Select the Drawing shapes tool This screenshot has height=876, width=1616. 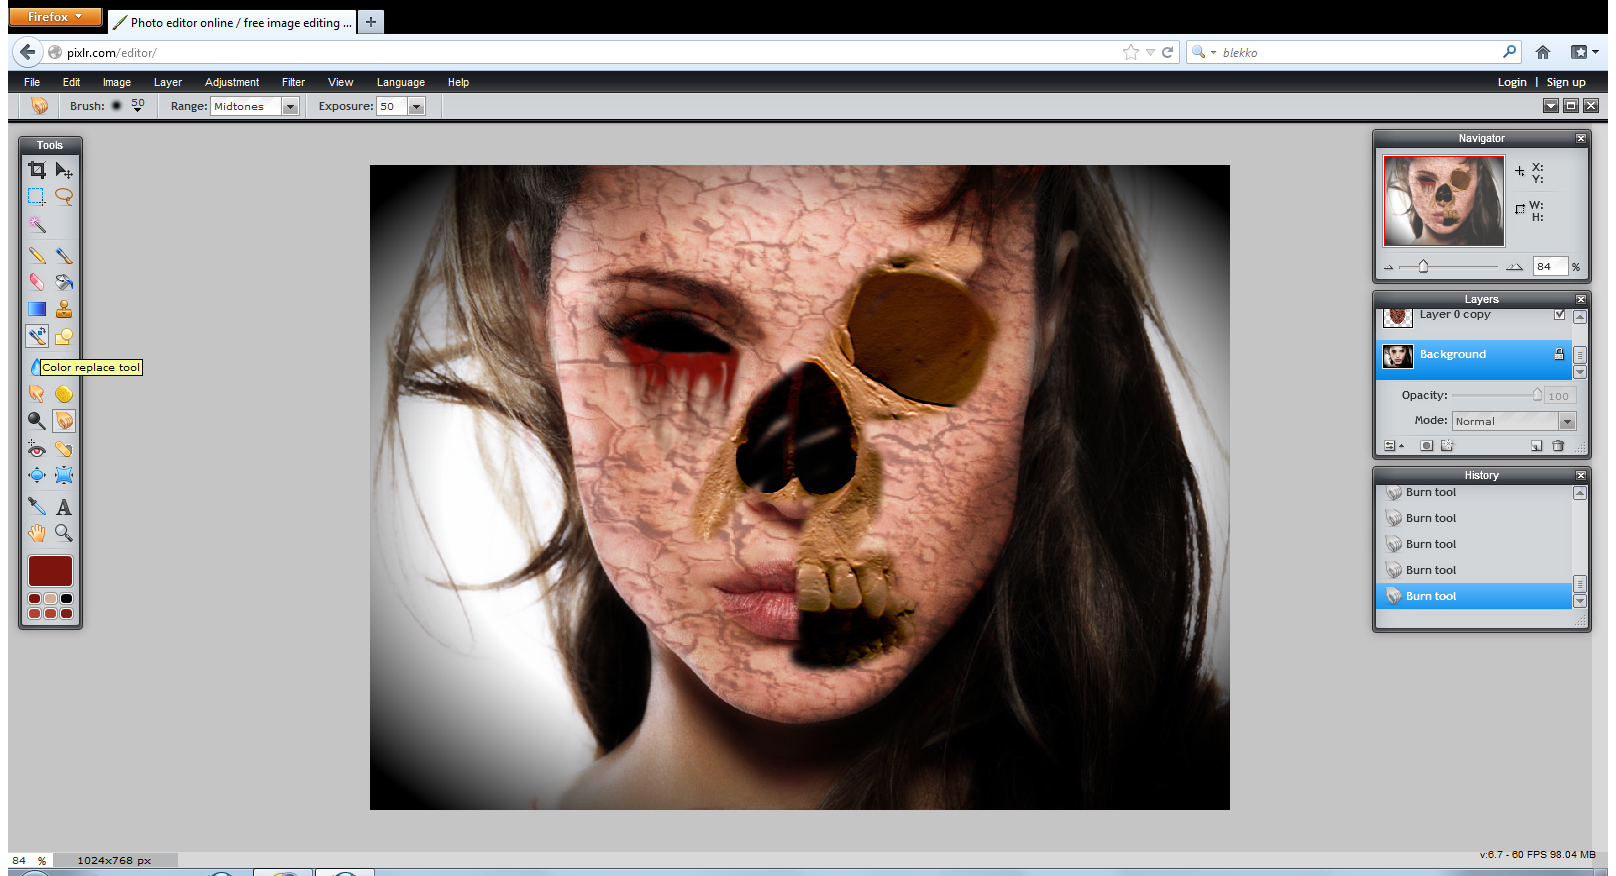[x=64, y=336]
